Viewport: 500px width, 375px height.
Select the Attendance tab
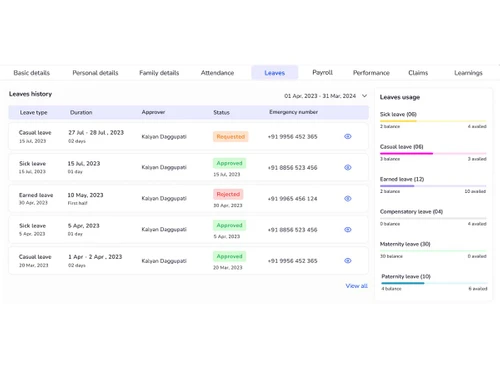tap(217, 73)
